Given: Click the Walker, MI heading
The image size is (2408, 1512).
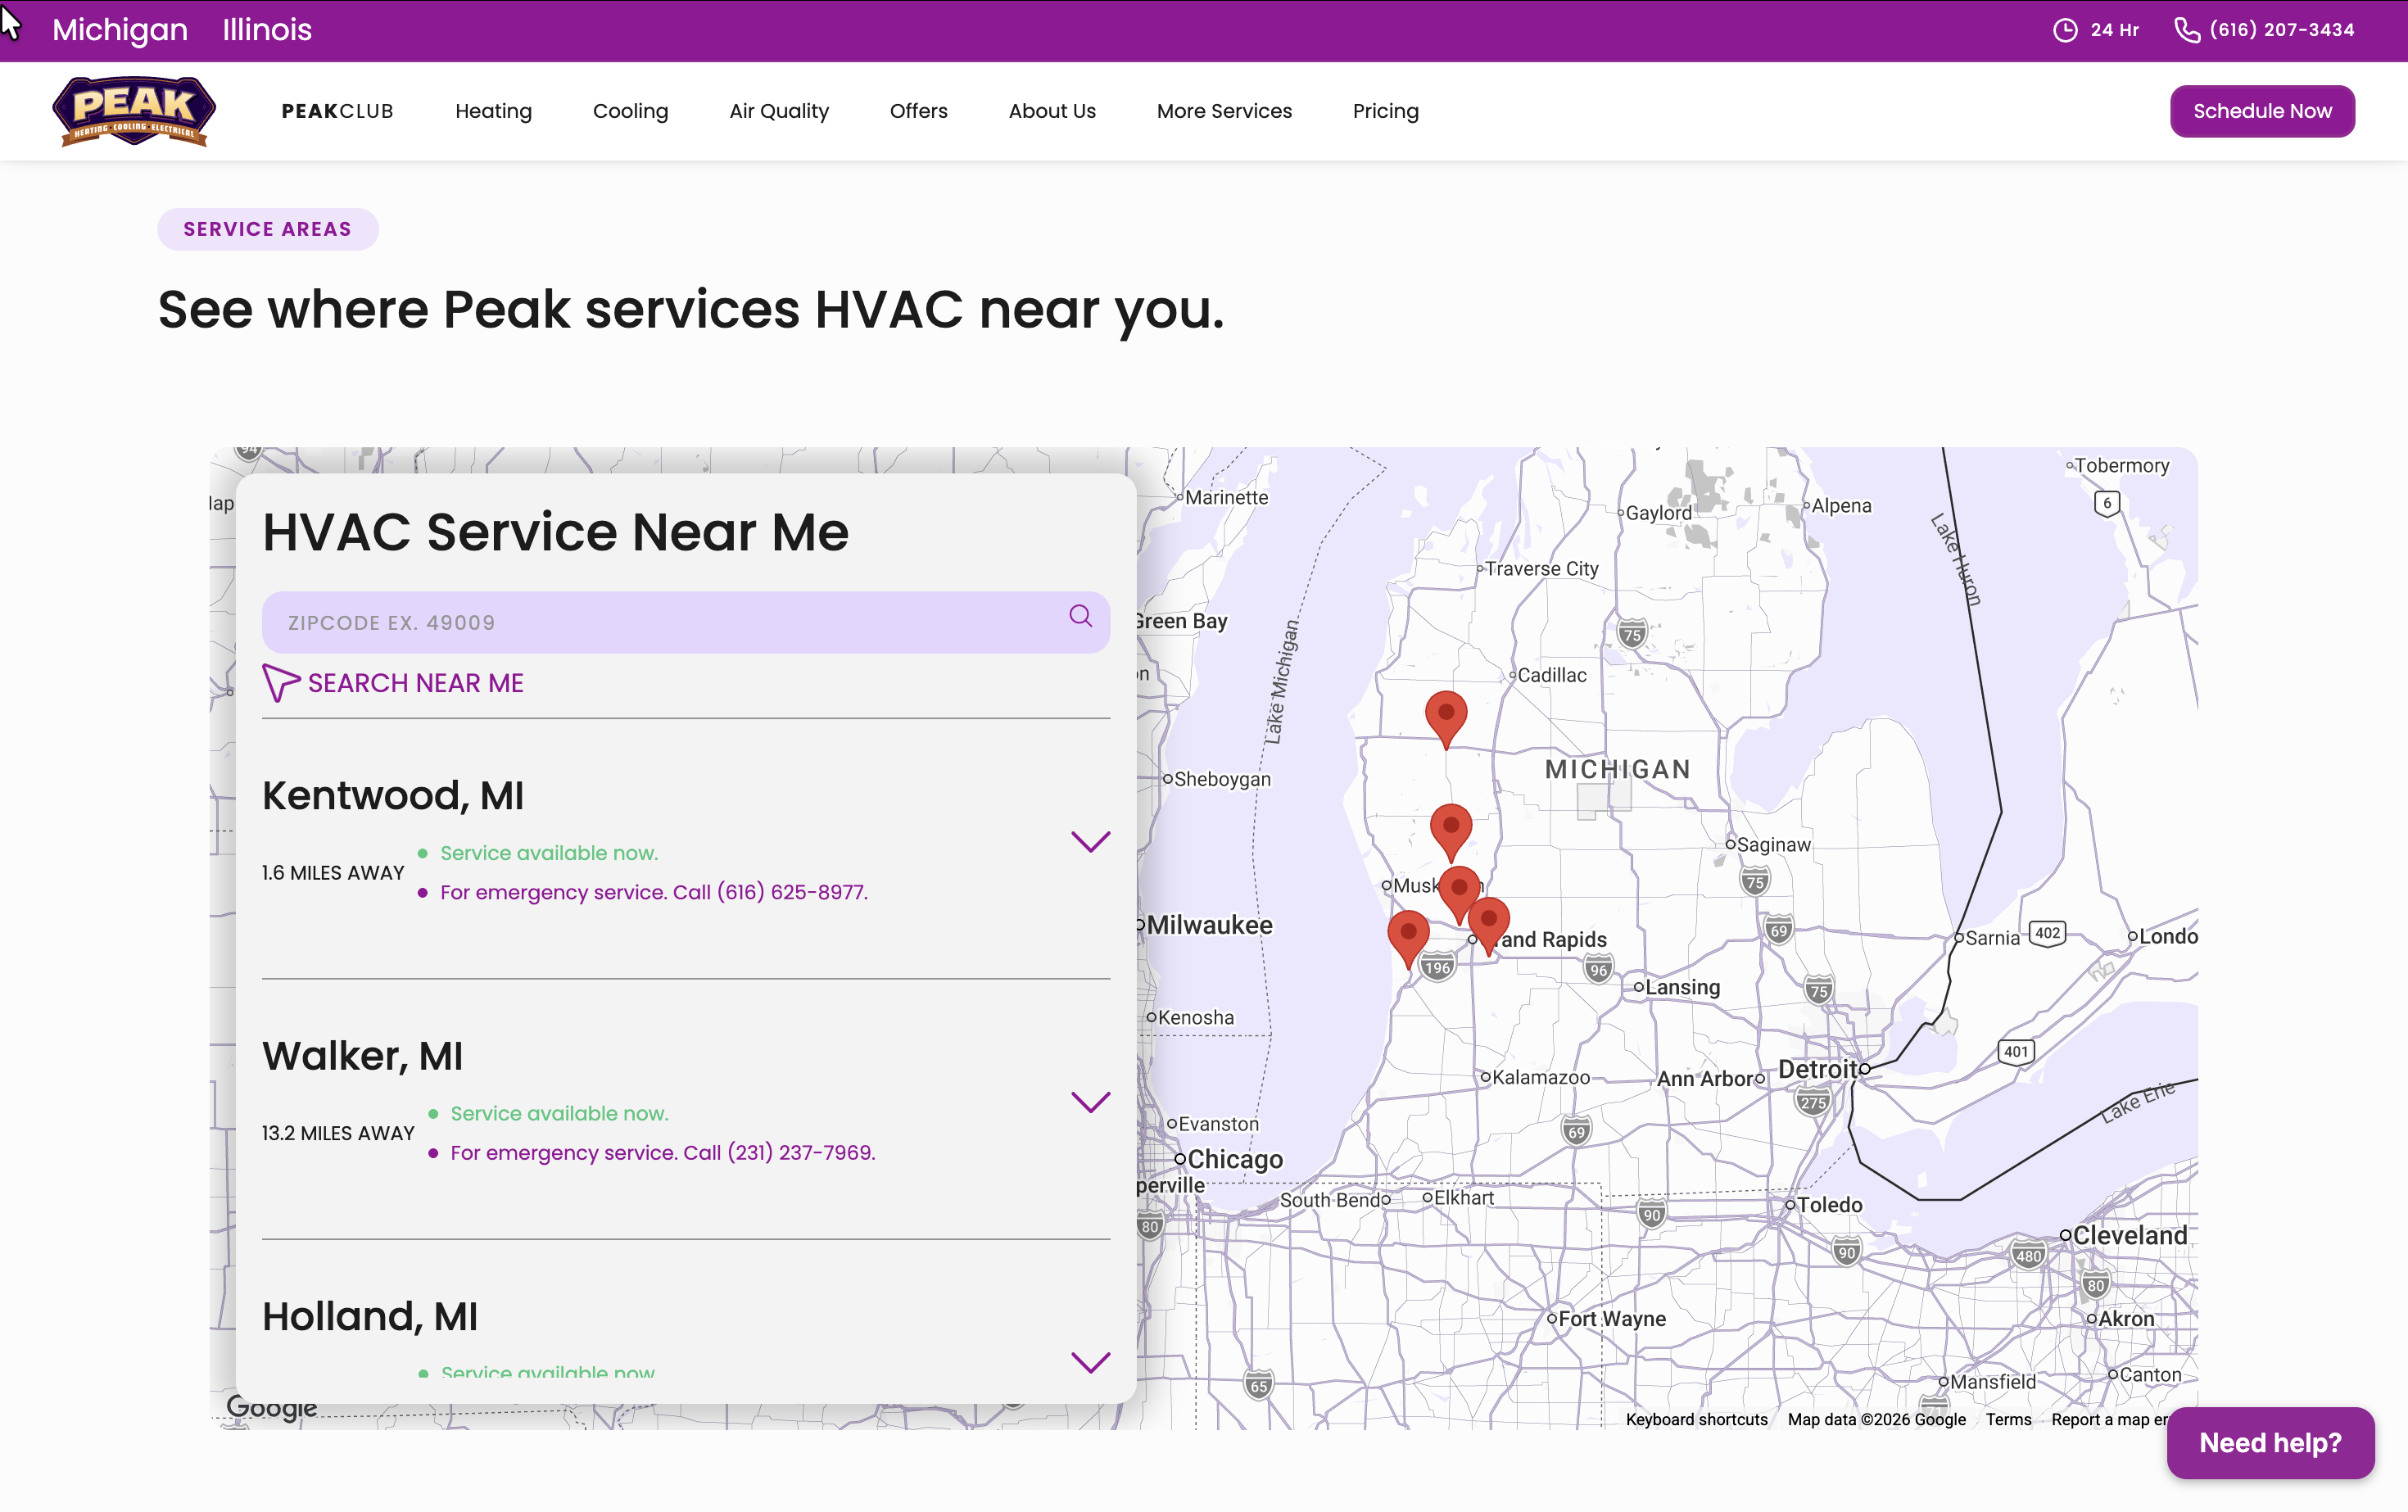Looking at the screenshot, I should 362,1056.
